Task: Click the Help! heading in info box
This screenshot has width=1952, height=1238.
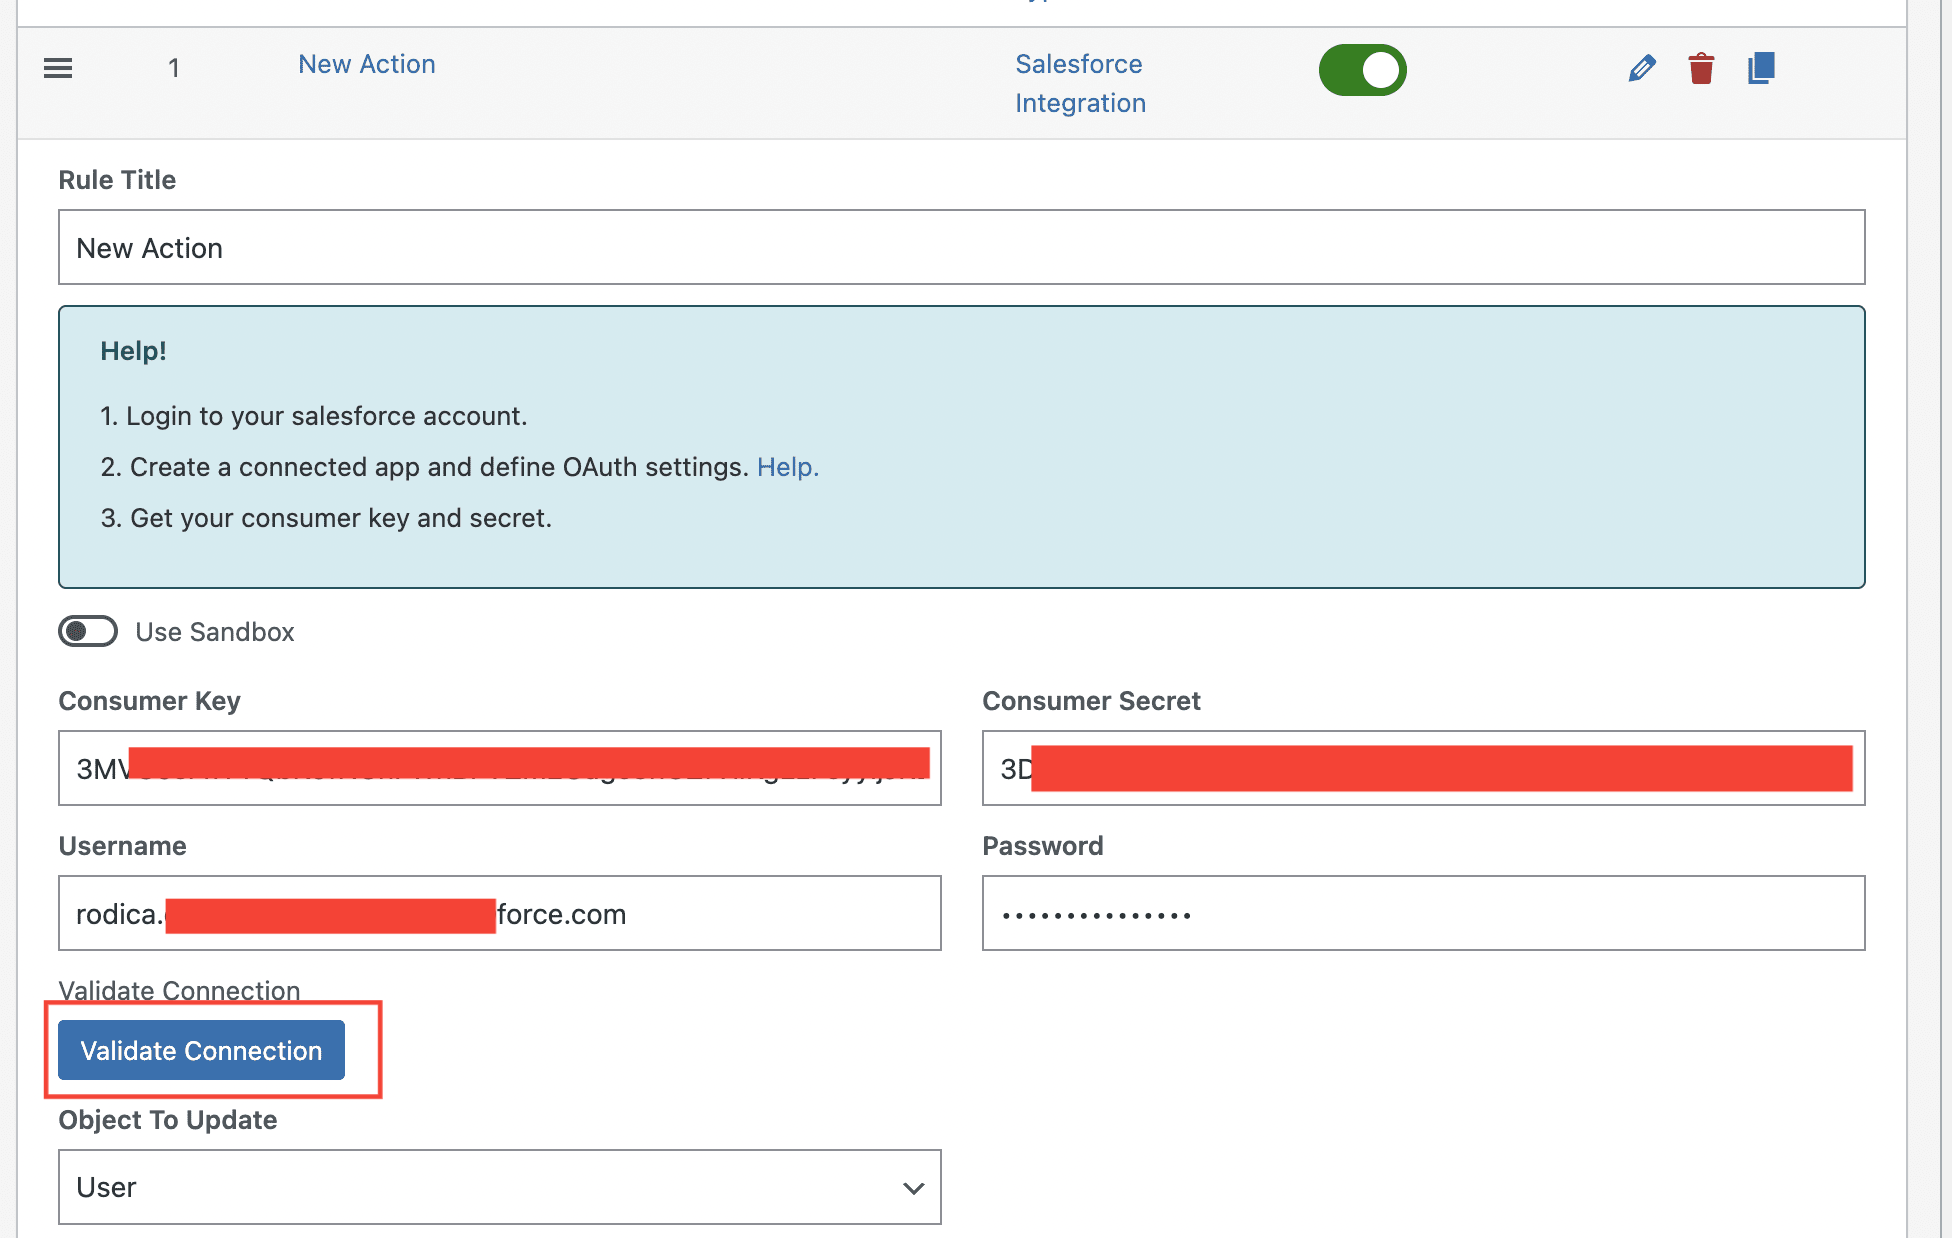Action: coord(133,351)
